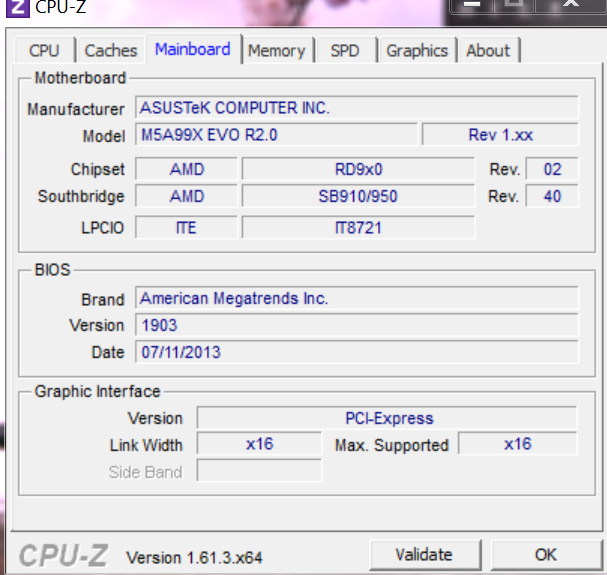The height and width of the screenshot is (575, 607).
Task: Select the BIOS Version 1903 field
Action: 357,325
